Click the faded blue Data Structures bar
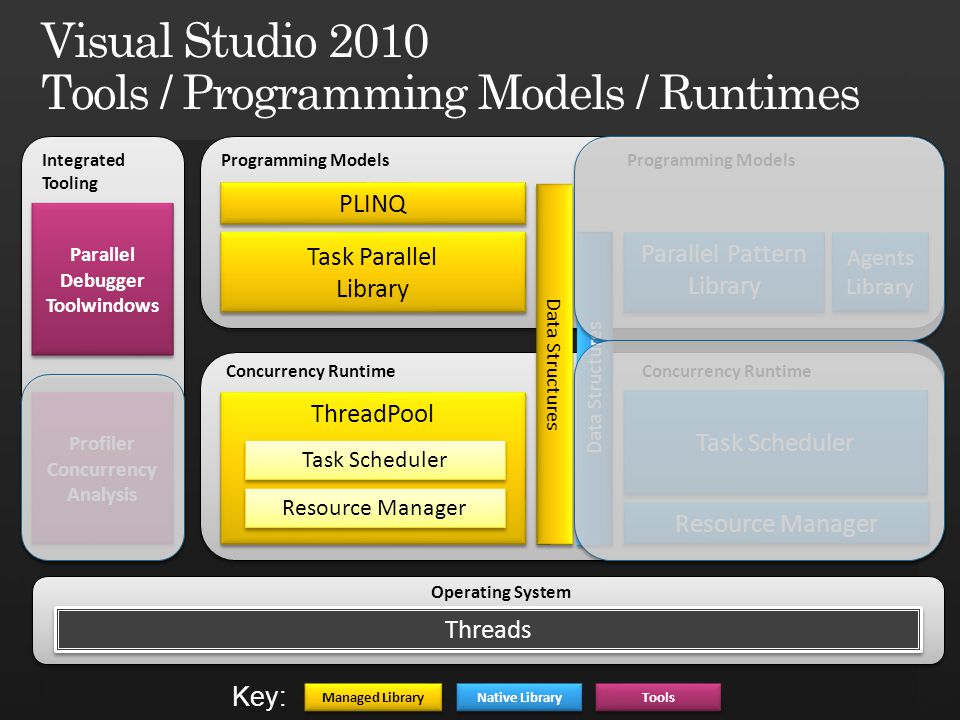 click(594, 388)
